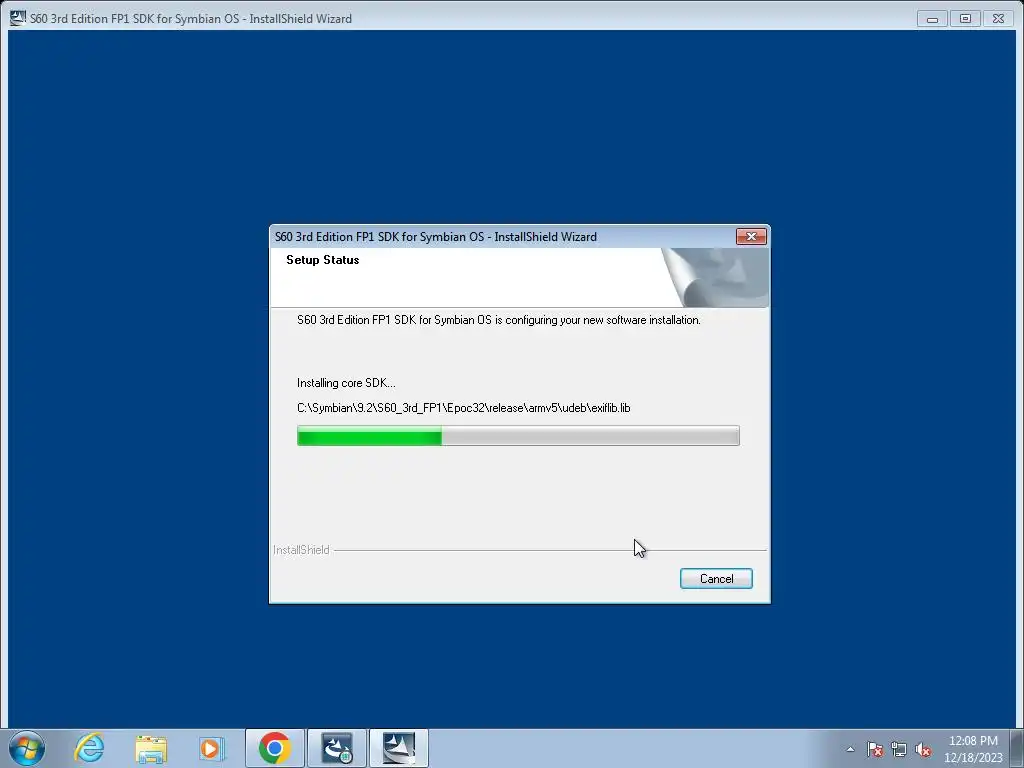
Task: Click the green installation progress bar
Action: [518, 436]
